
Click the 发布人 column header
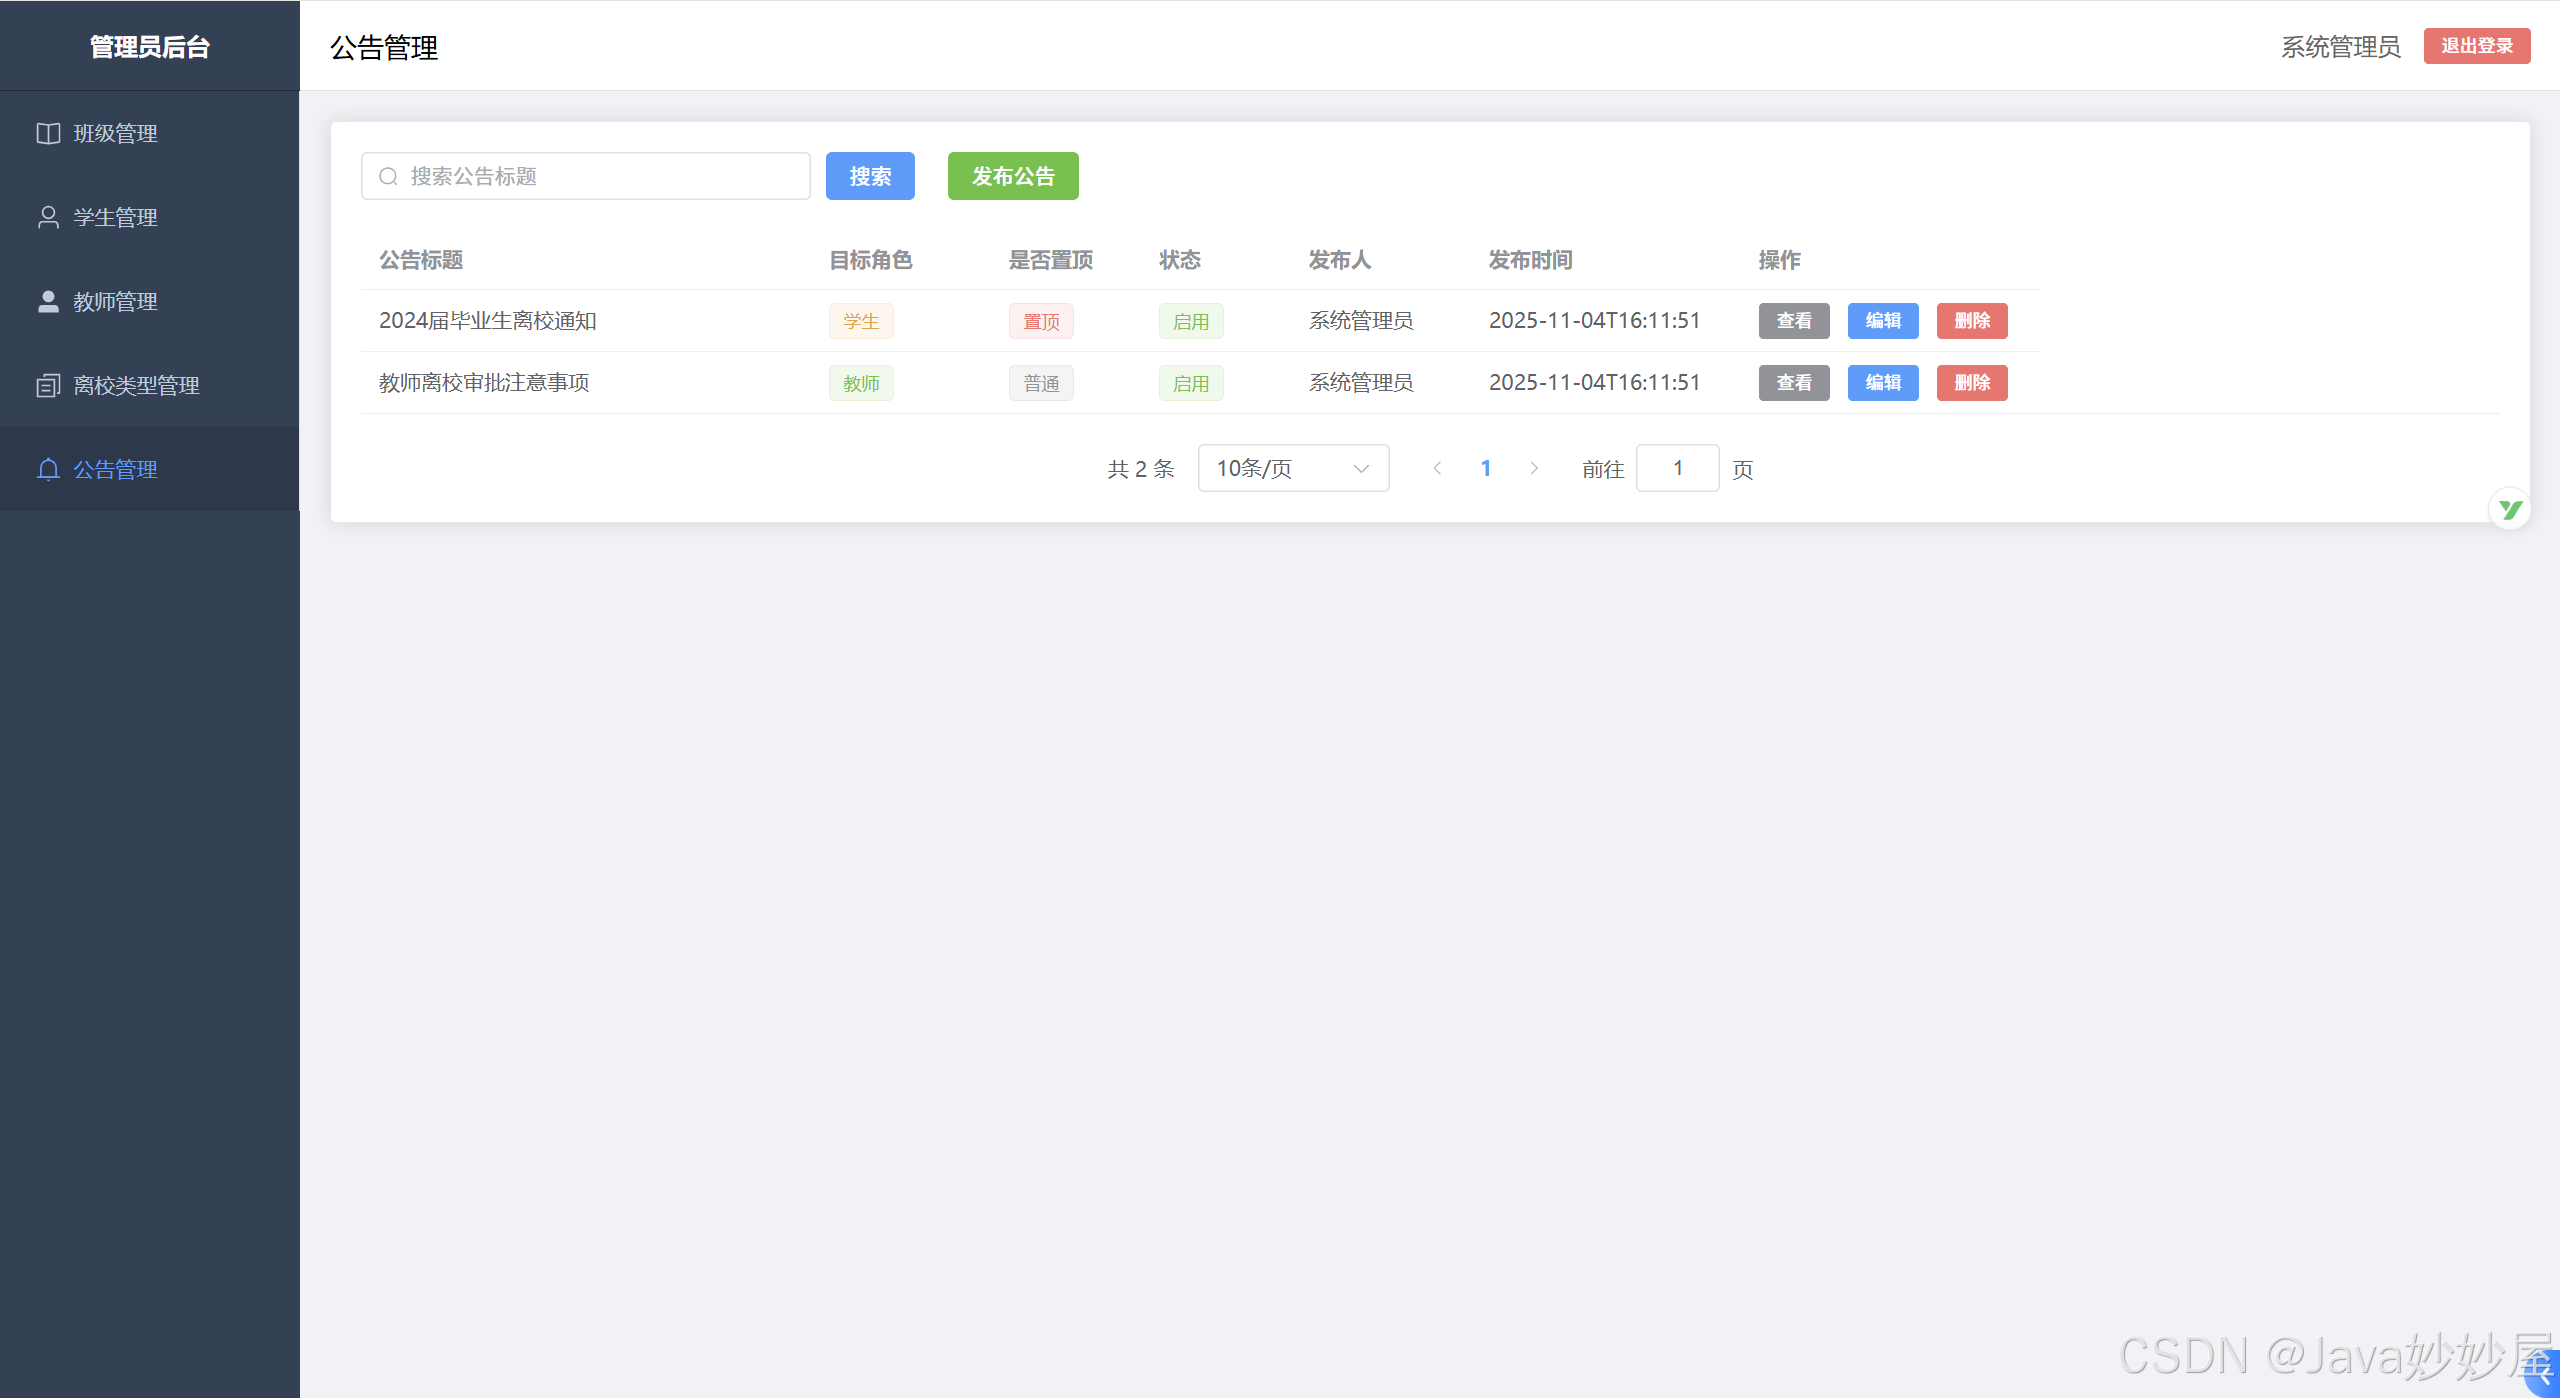(x=1340, y=260)
